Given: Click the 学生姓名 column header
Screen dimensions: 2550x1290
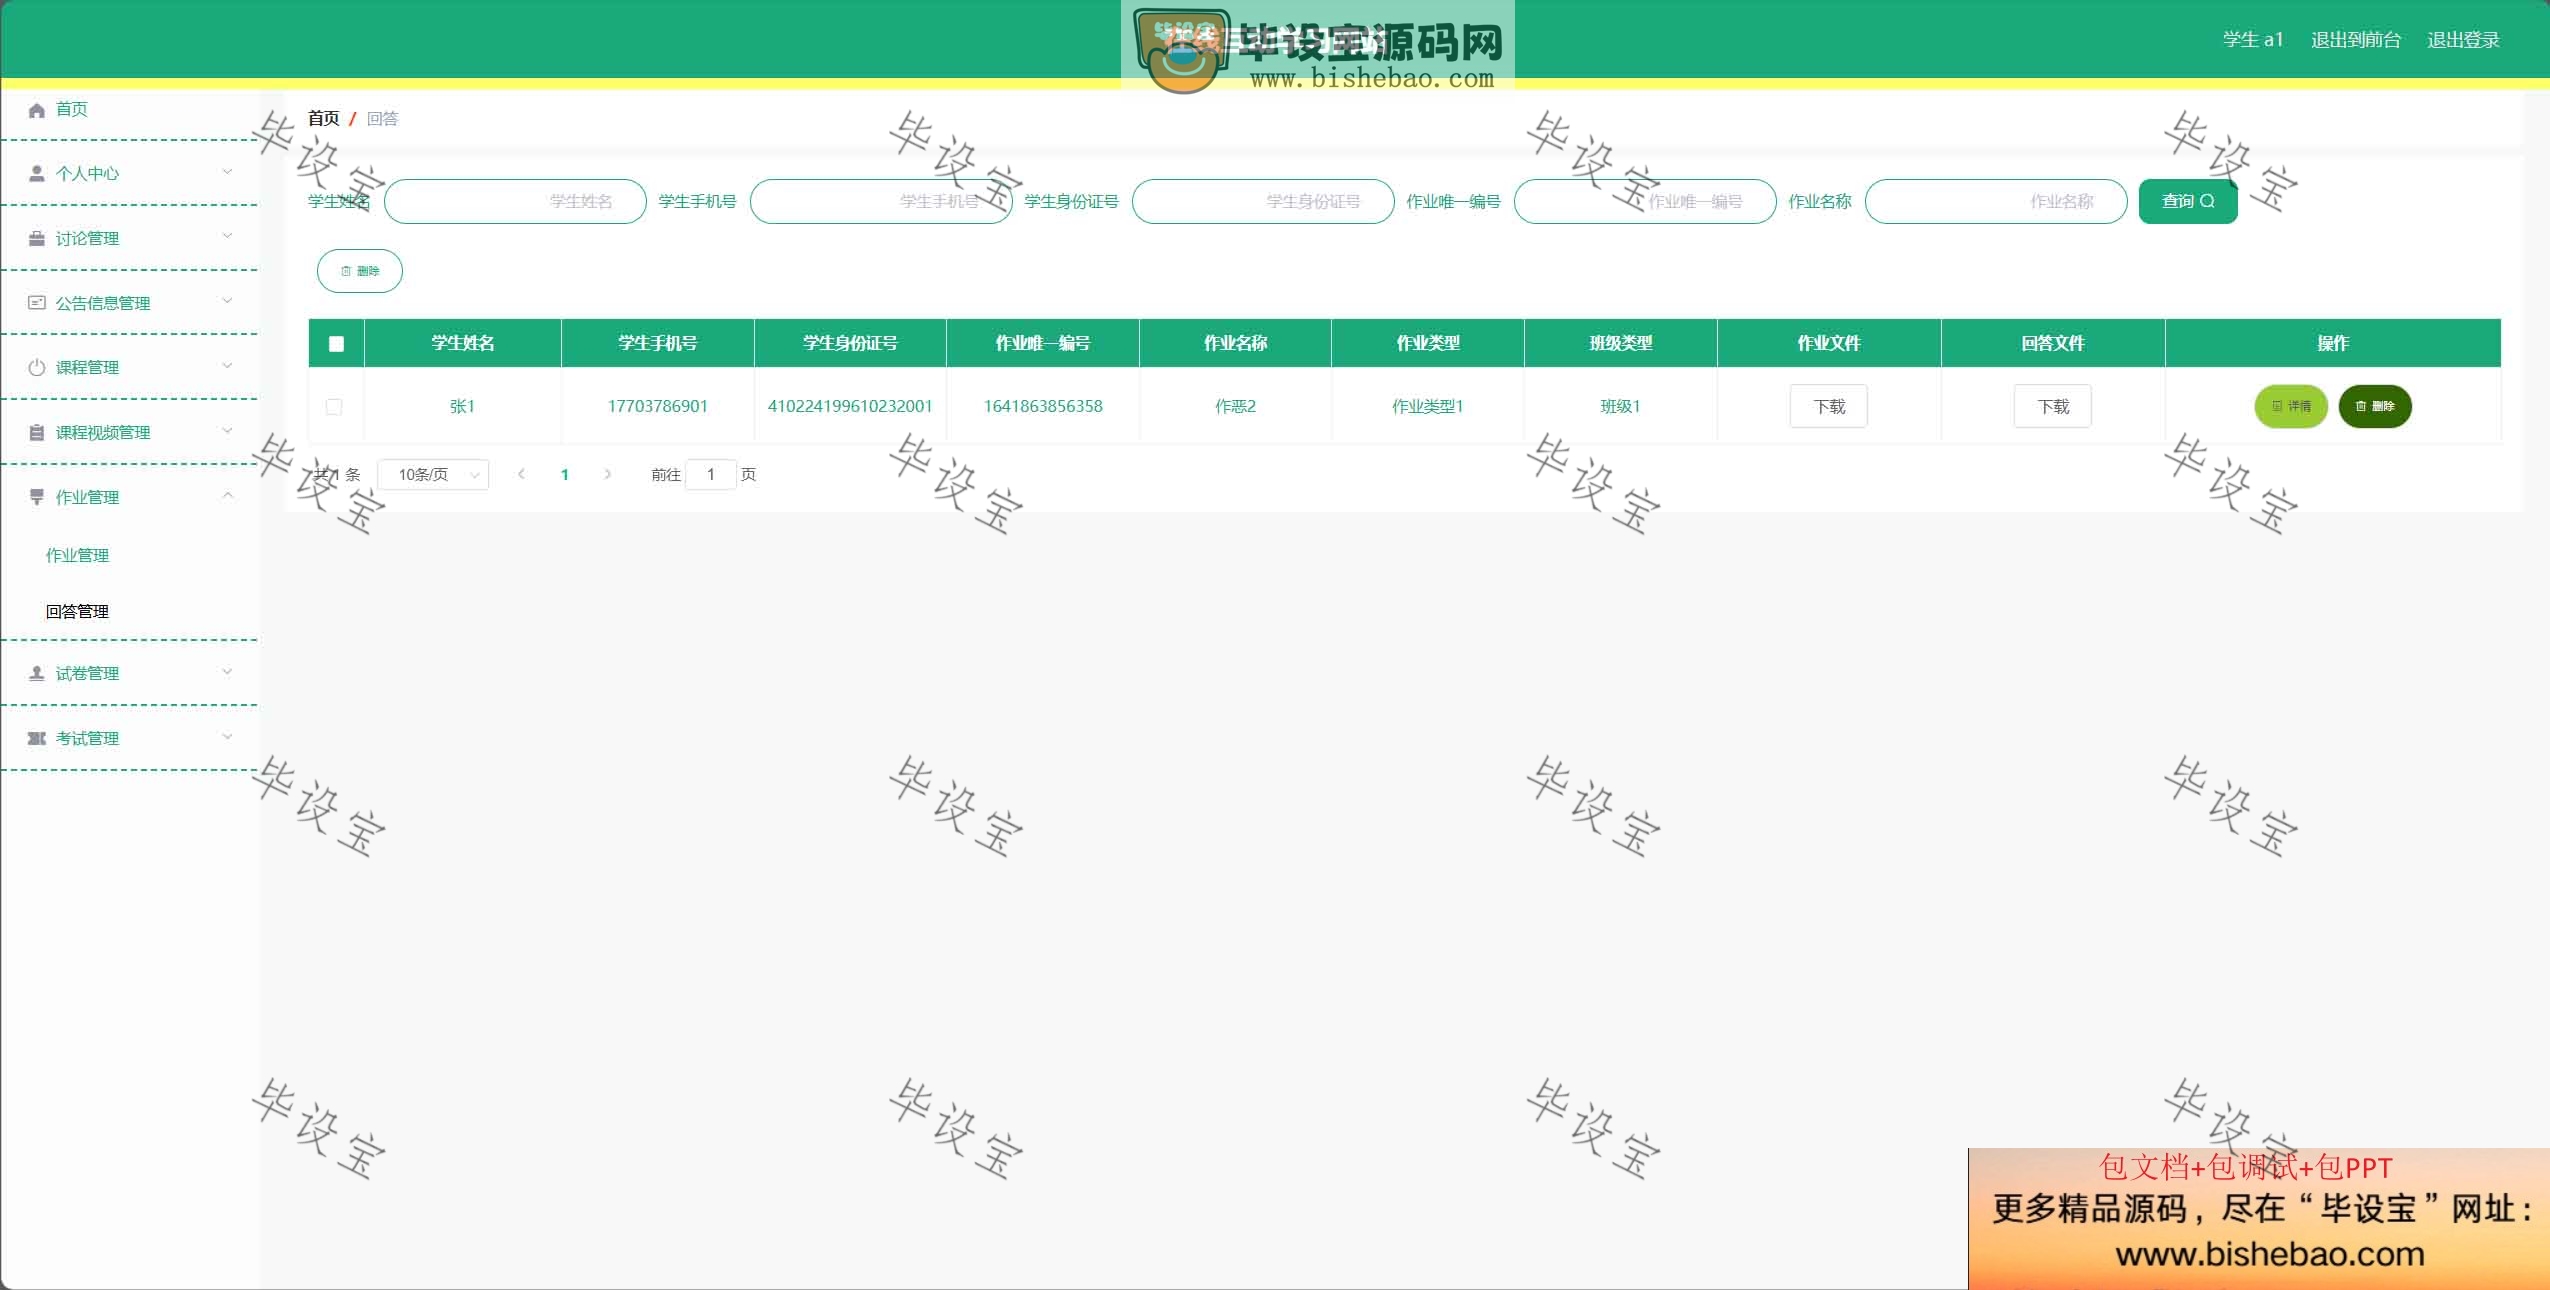Looking at the screenshot, I should click(x=463, y=343).
